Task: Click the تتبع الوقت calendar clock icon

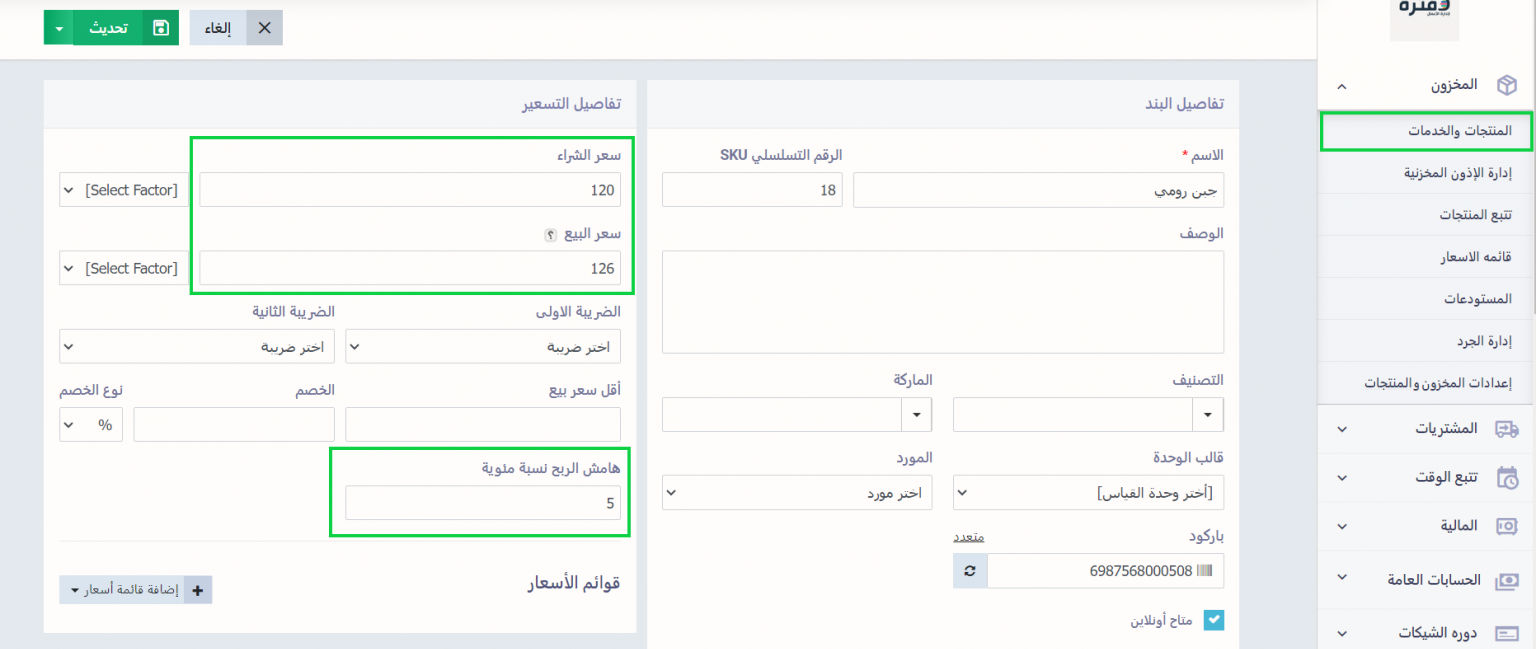Action: [x=1506, y=477]
